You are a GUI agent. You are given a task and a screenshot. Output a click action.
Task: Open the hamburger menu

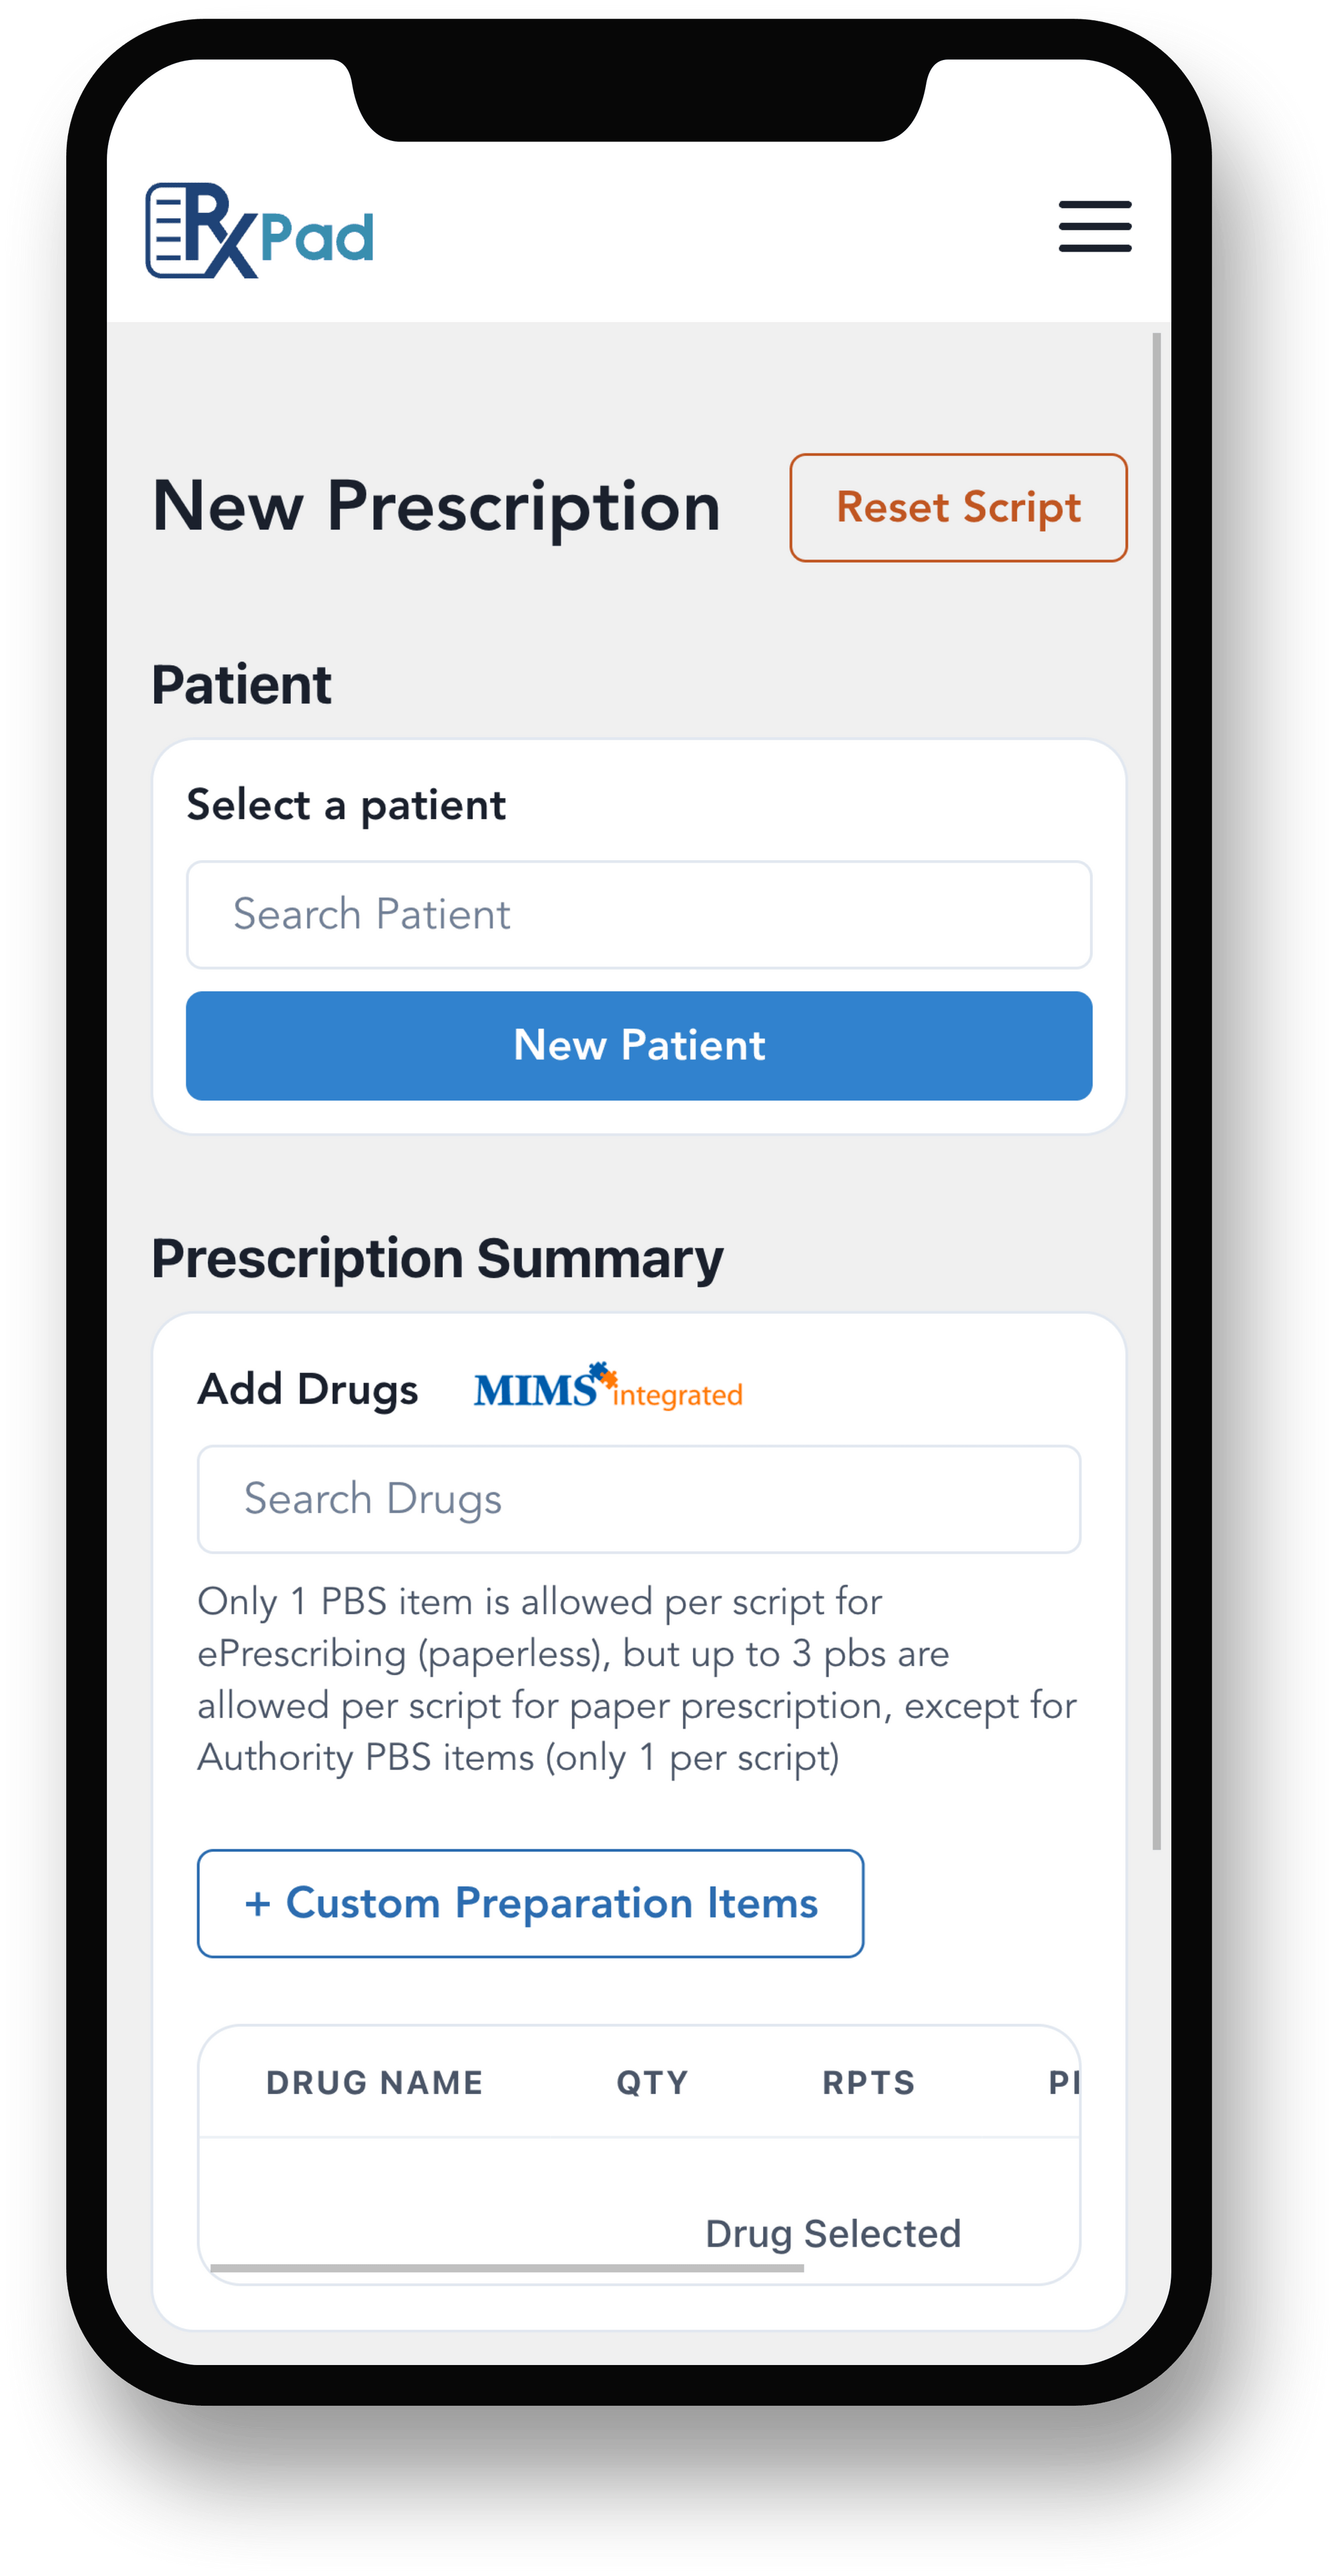tap(1094, 226)
